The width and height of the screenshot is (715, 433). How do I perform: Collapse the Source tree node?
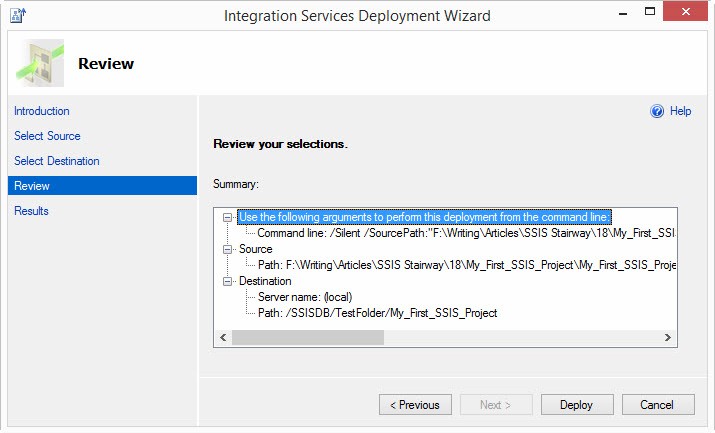229,249
